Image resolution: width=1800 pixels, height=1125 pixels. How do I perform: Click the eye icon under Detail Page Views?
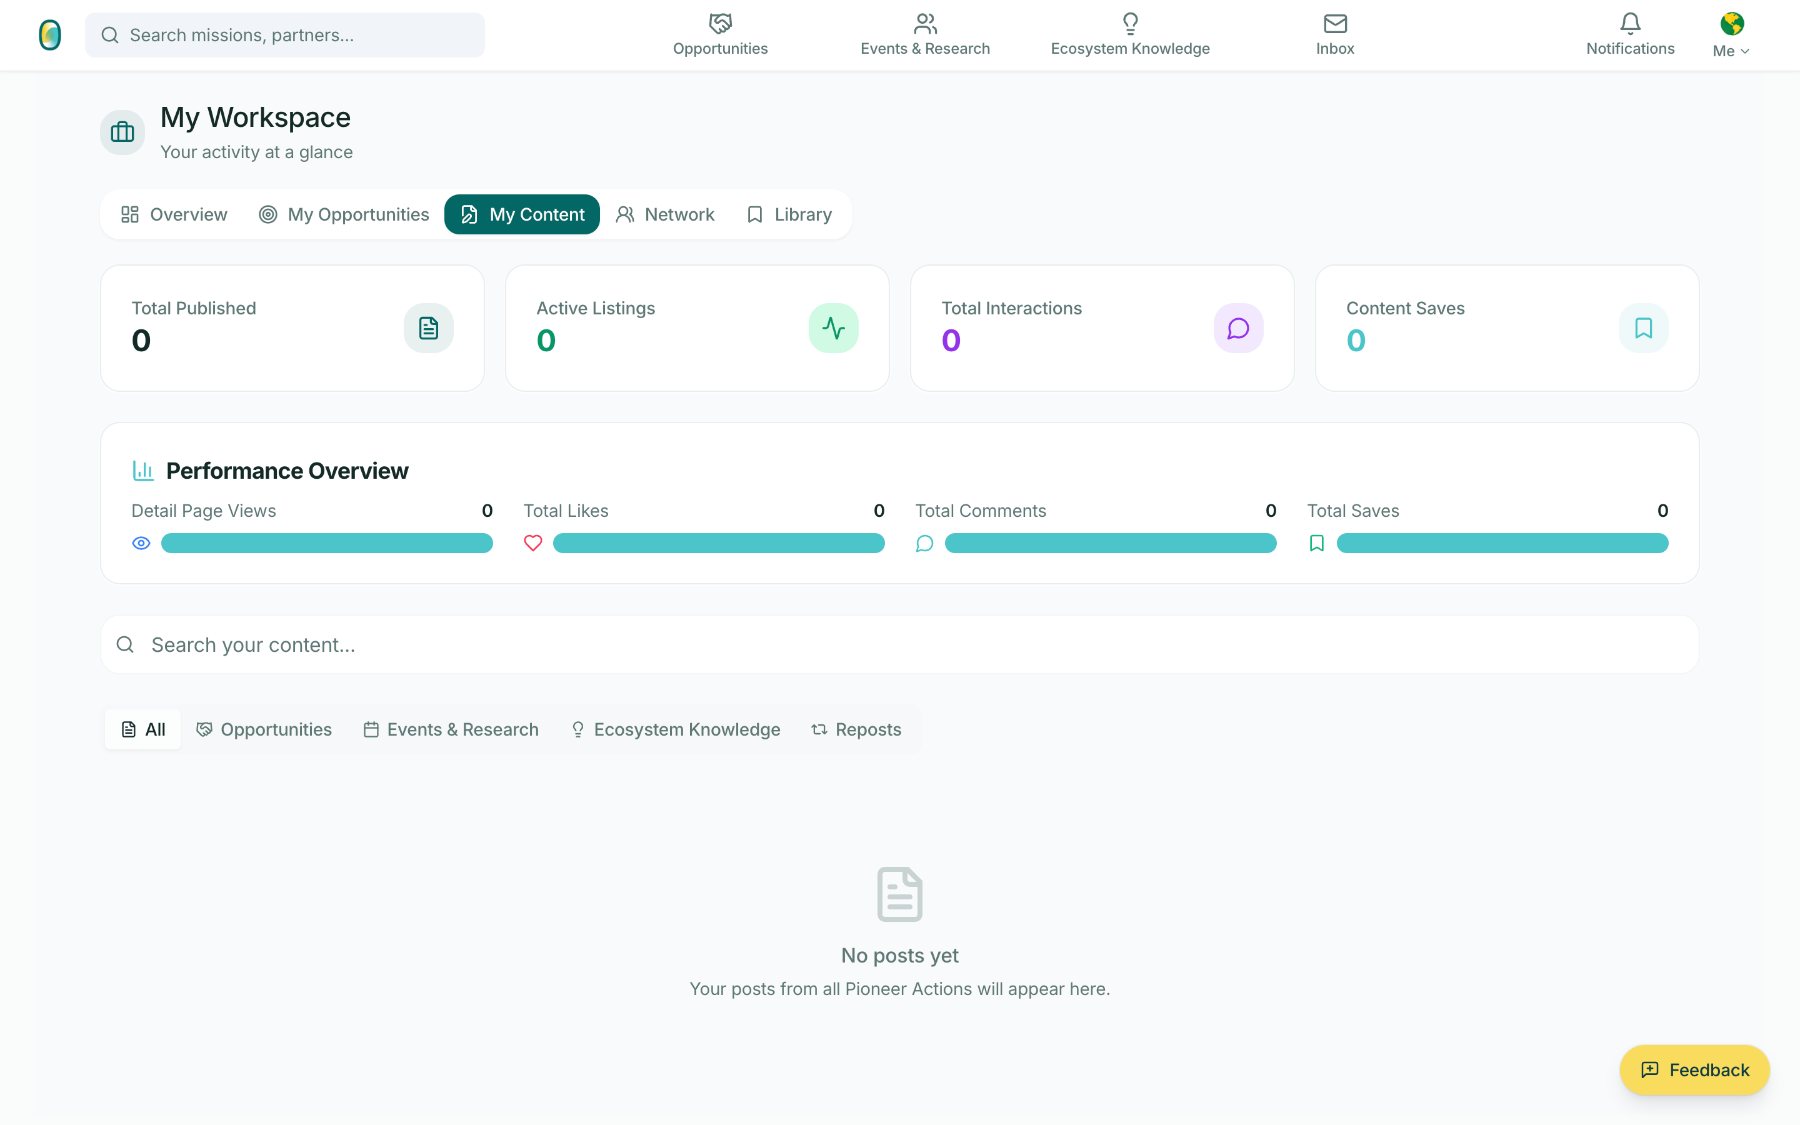pyautogui.click(x=141, y=543)
